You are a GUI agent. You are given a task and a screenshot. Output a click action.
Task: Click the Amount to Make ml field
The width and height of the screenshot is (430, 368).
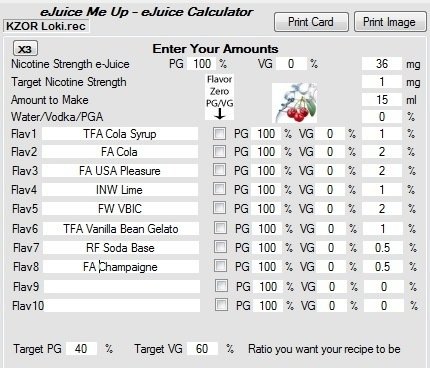[382, 99]
